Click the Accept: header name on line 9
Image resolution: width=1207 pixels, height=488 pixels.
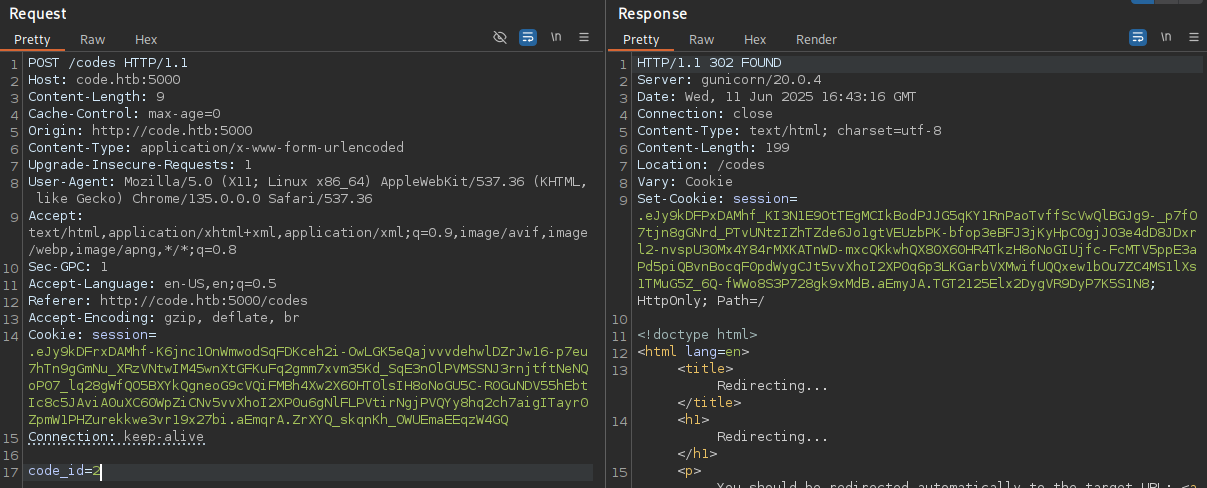pyautogui.click(x=56, y=216)
